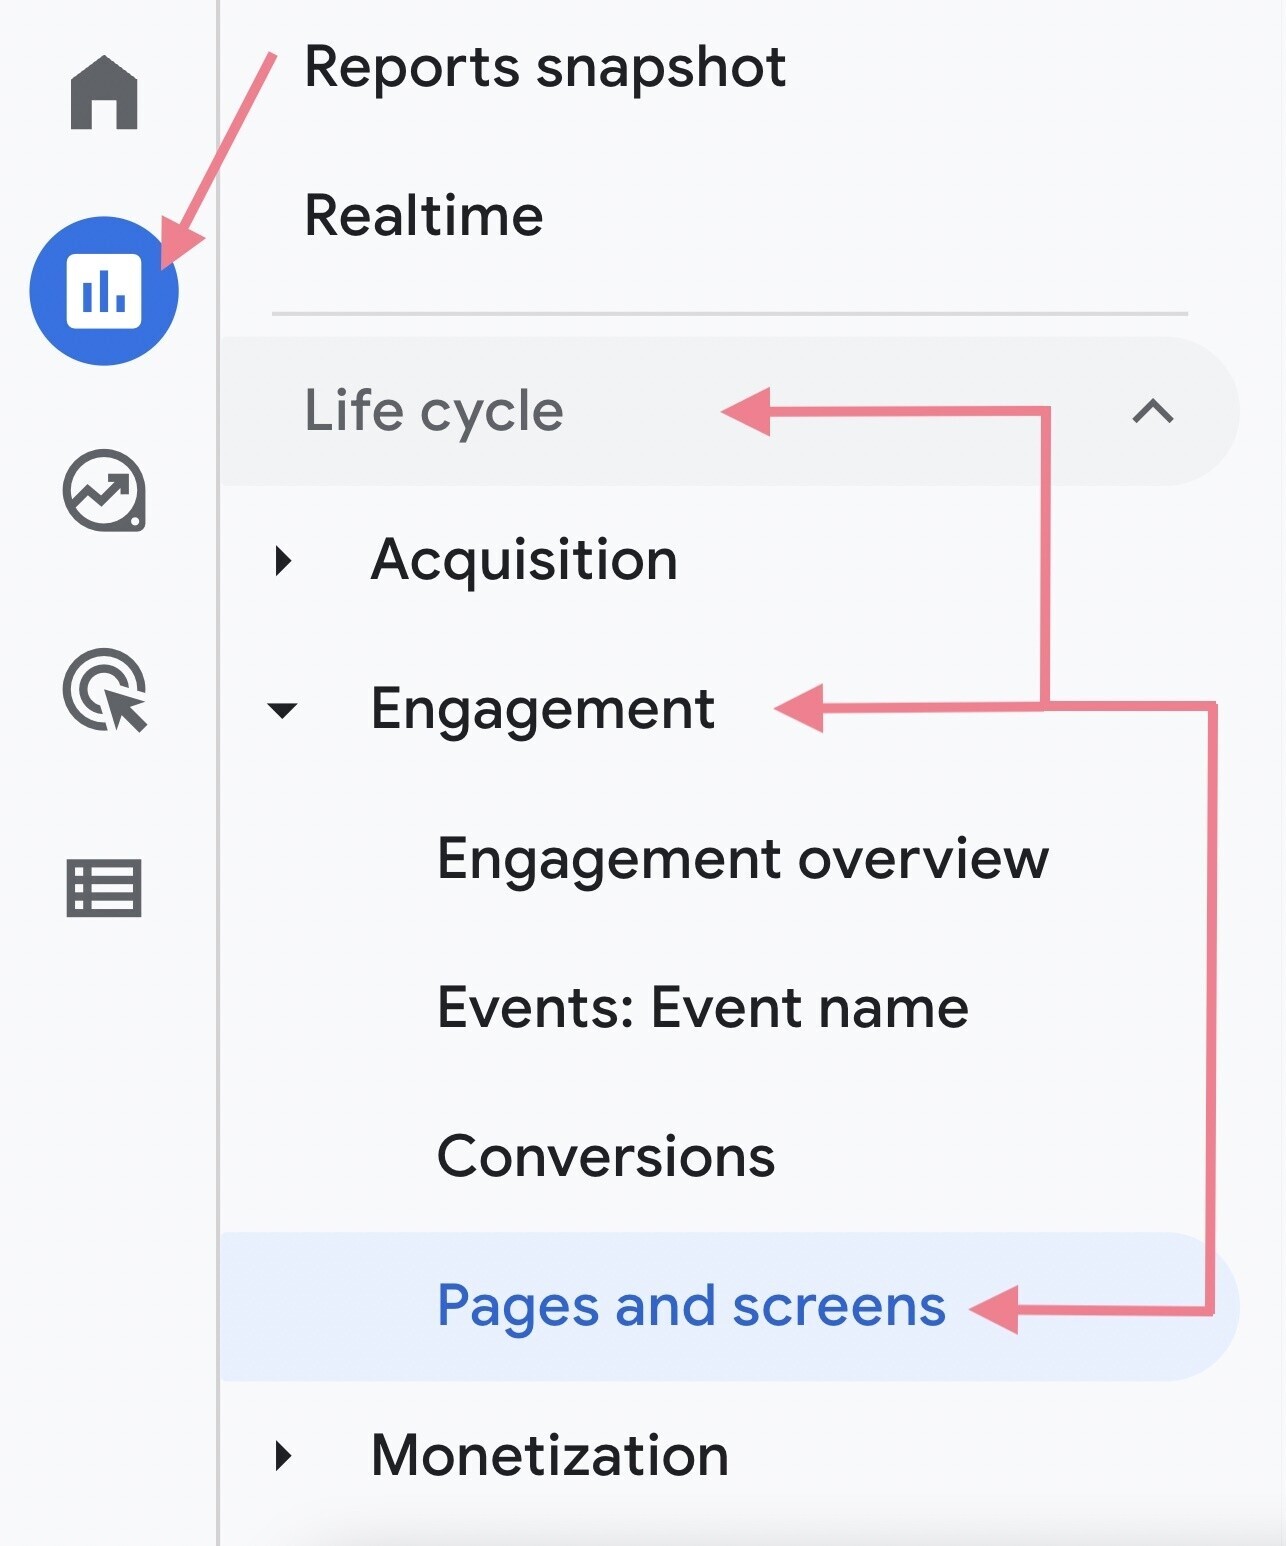Select the Acquisition menu entry

[524, 559]
